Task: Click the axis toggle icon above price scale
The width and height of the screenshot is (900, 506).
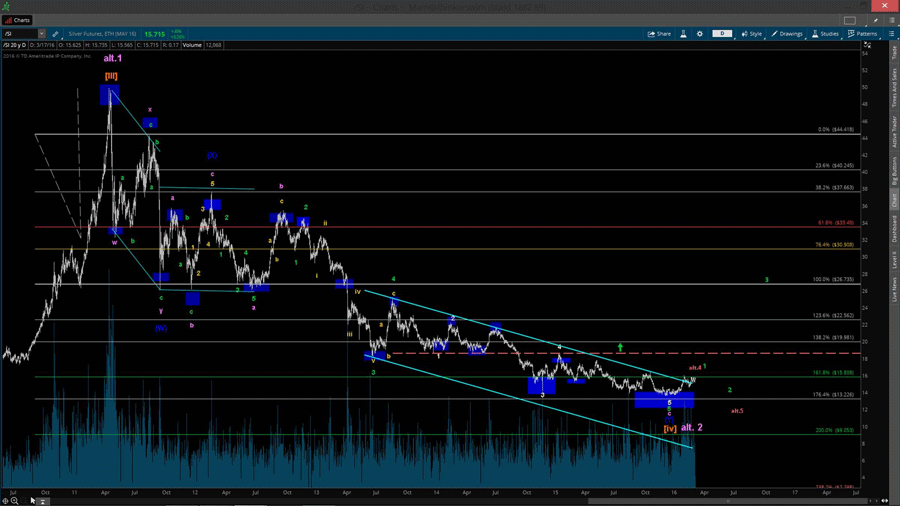Action: [868, 45]
